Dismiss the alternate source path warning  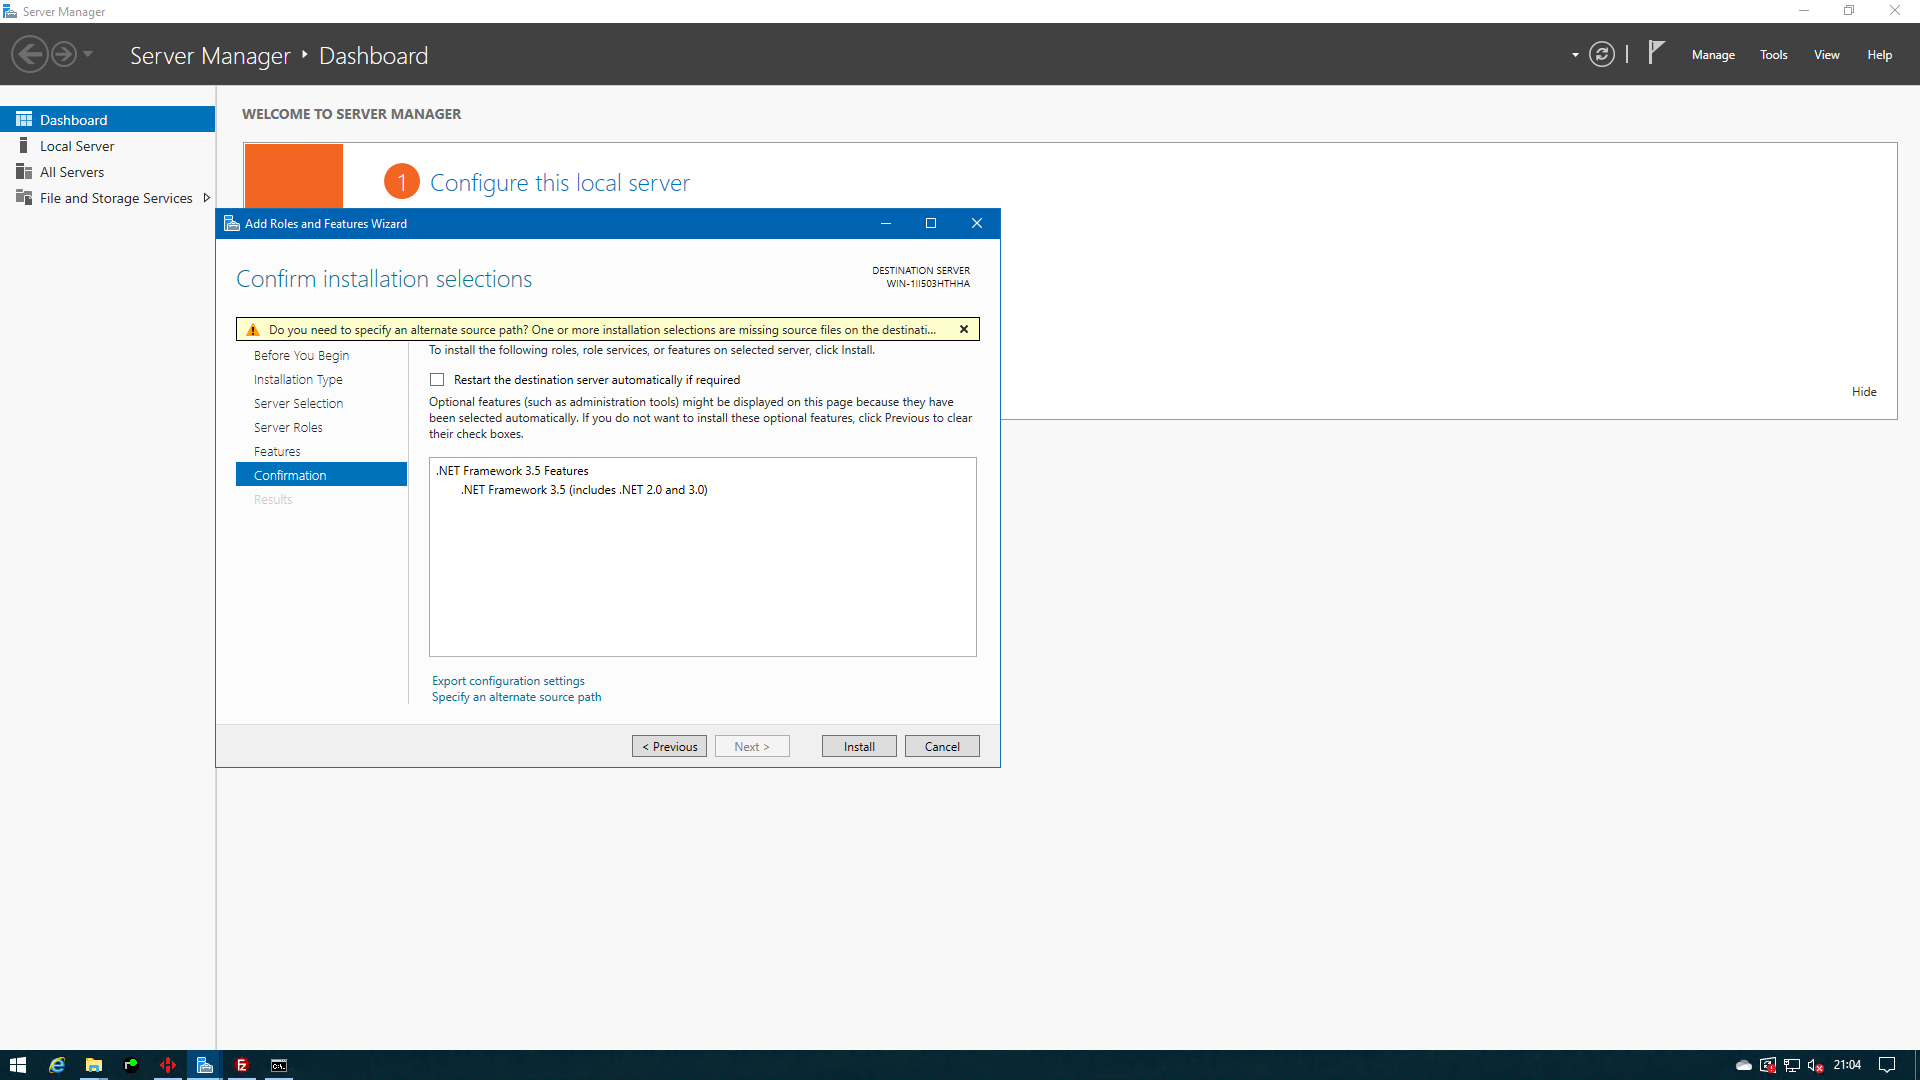pyautogui.click(x=964, y=329)
